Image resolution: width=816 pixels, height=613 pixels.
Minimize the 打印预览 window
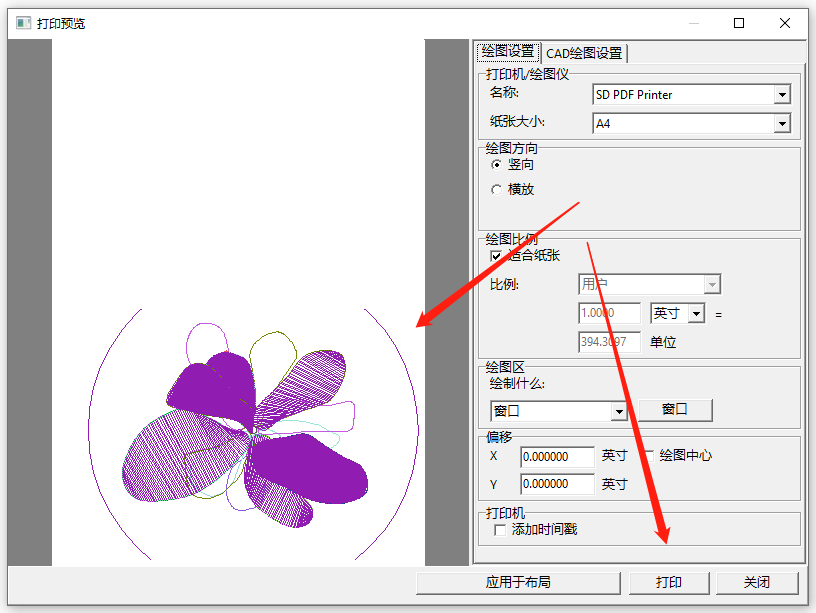click(x=693, y=23)
